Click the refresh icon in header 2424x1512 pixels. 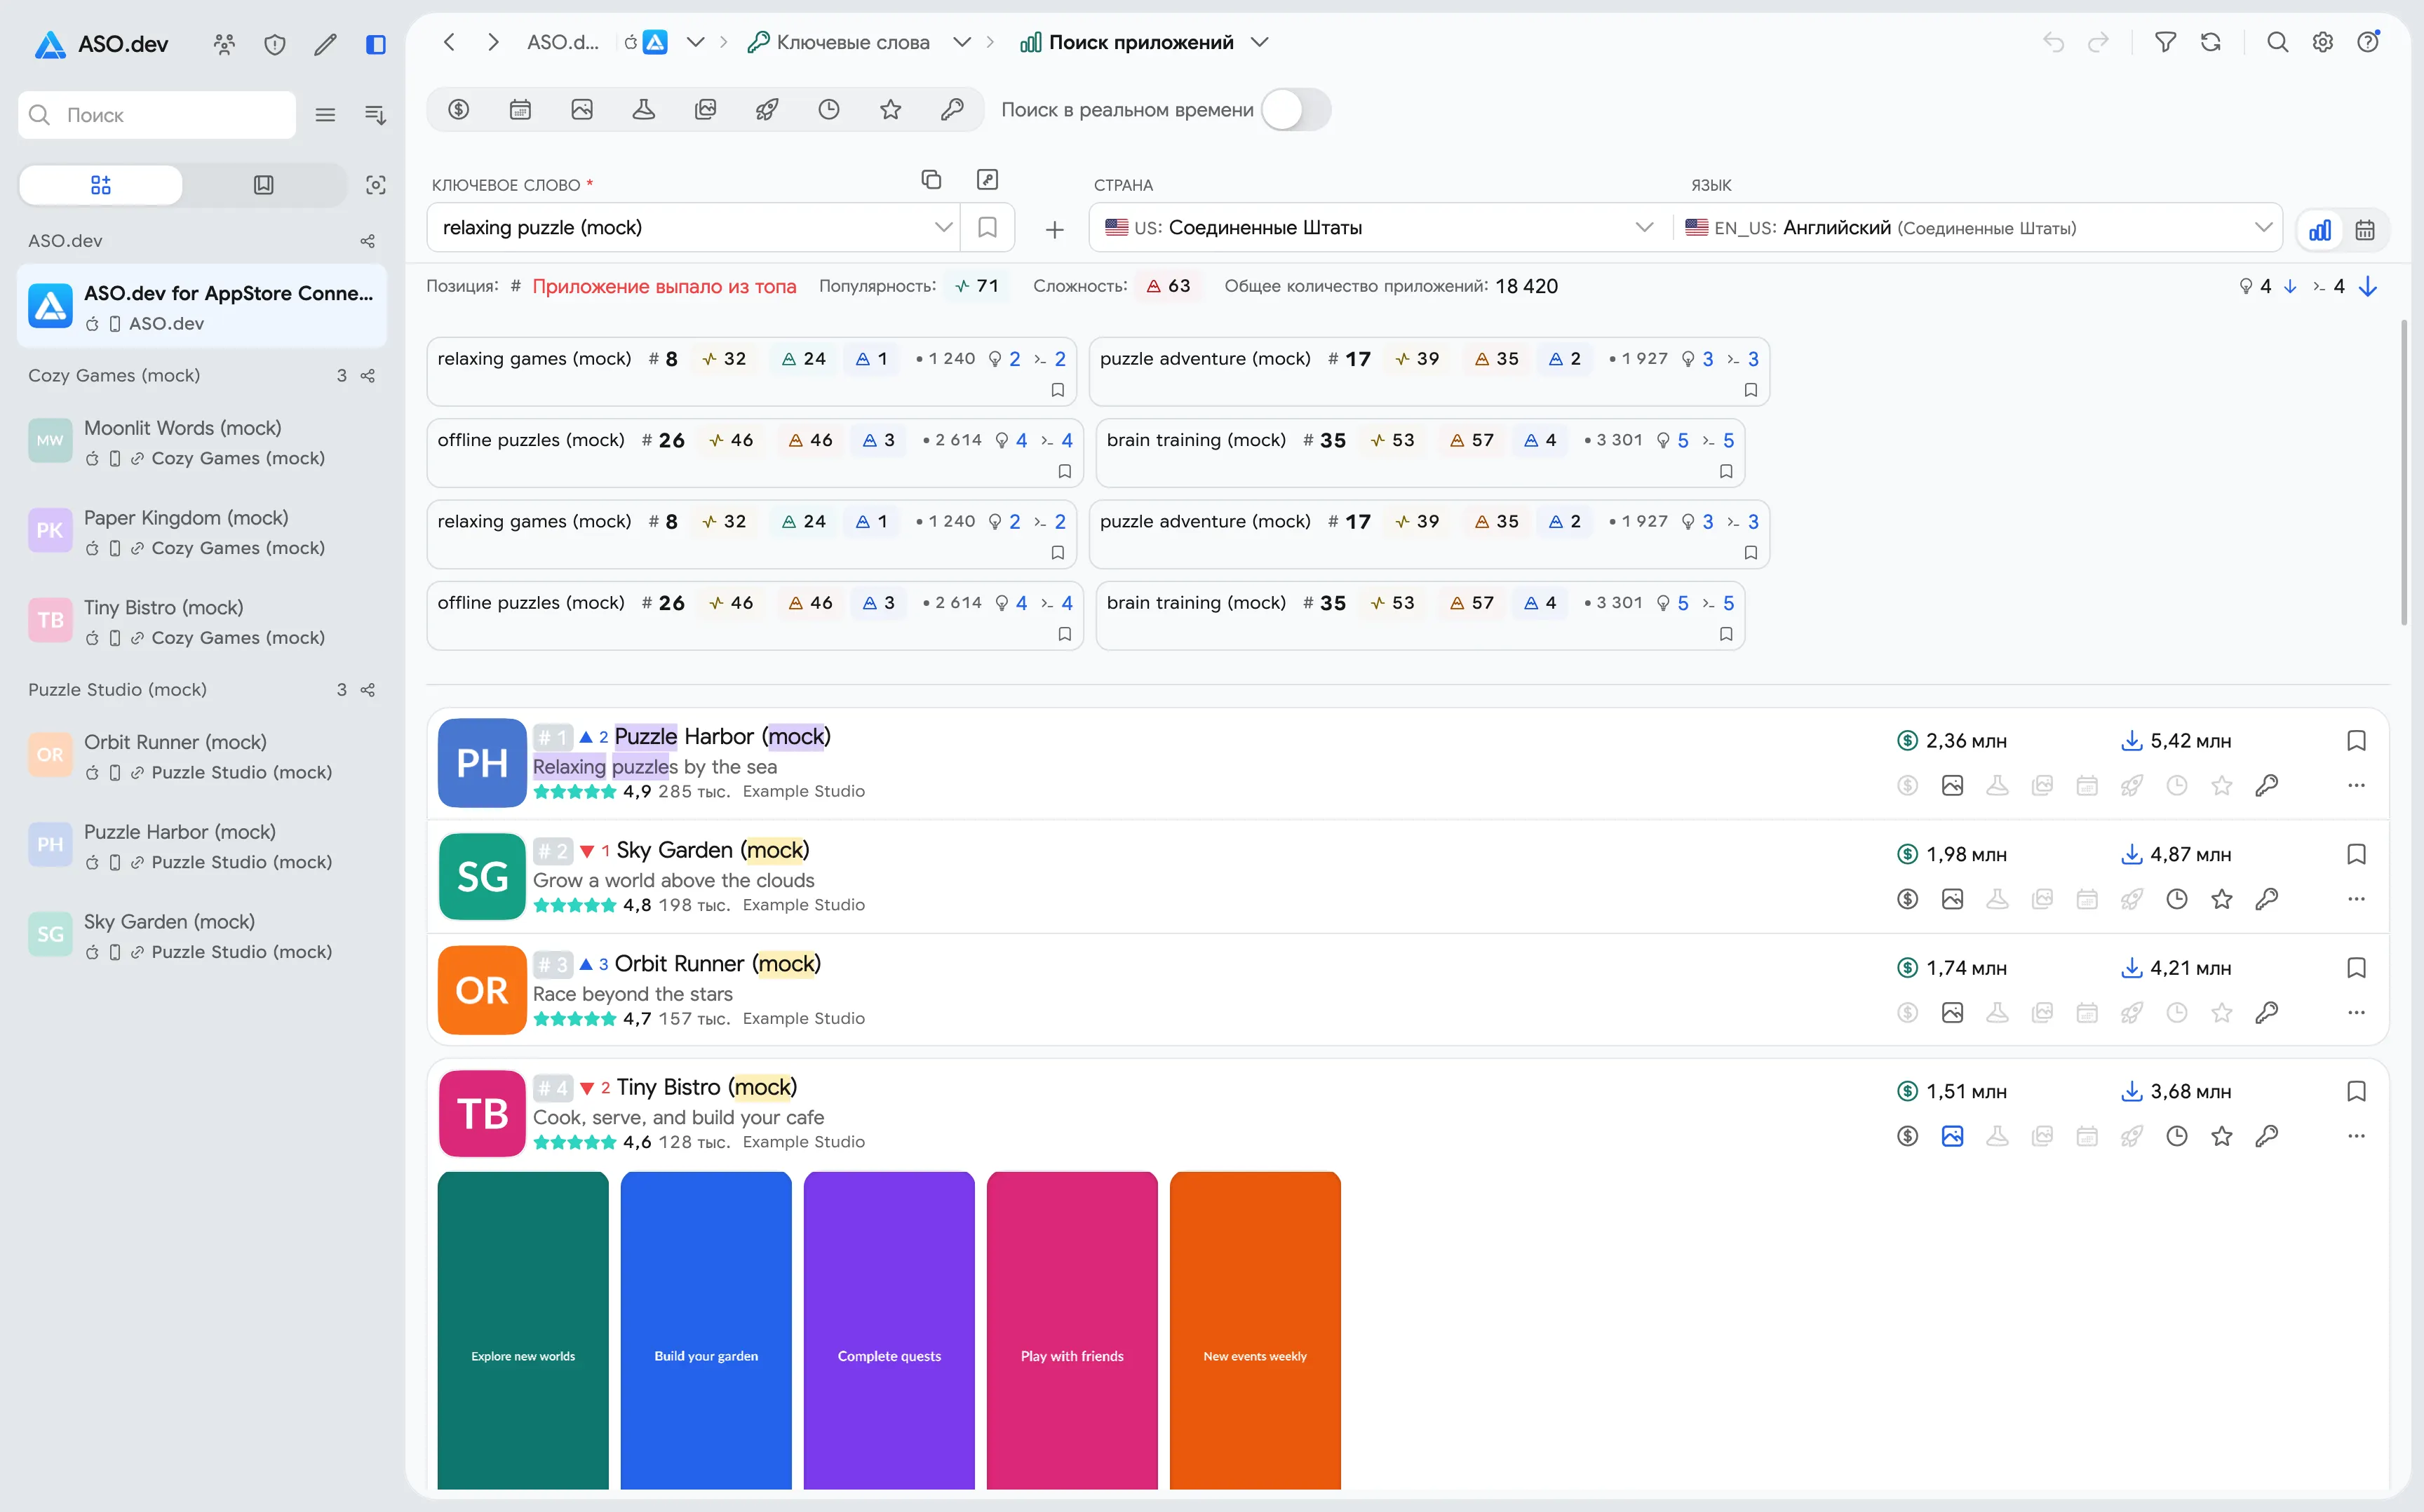click(x=2211, y=42)
